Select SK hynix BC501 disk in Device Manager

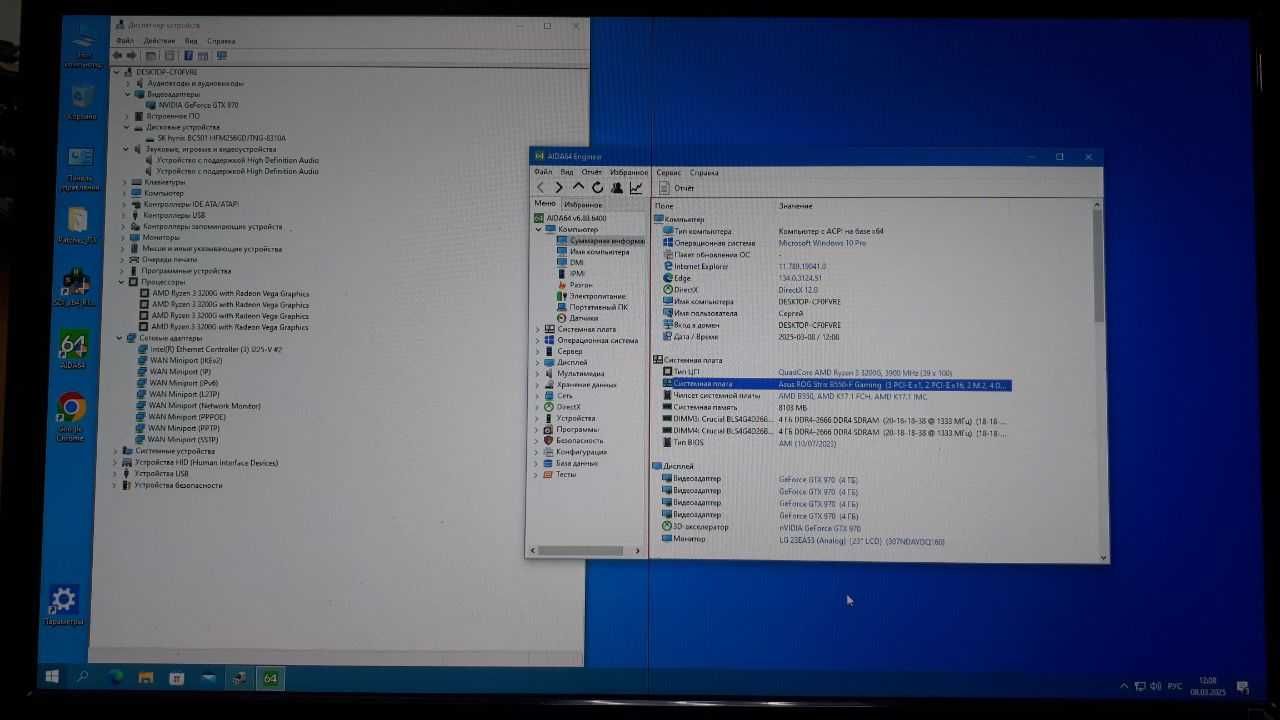tap(221, 138)
